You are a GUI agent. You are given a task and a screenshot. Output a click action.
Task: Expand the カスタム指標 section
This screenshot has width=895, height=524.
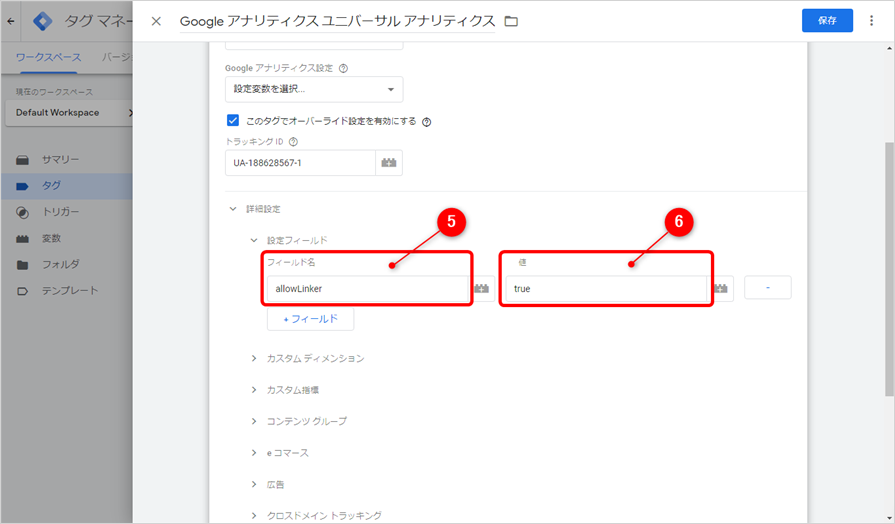click(x=253, y=390)
